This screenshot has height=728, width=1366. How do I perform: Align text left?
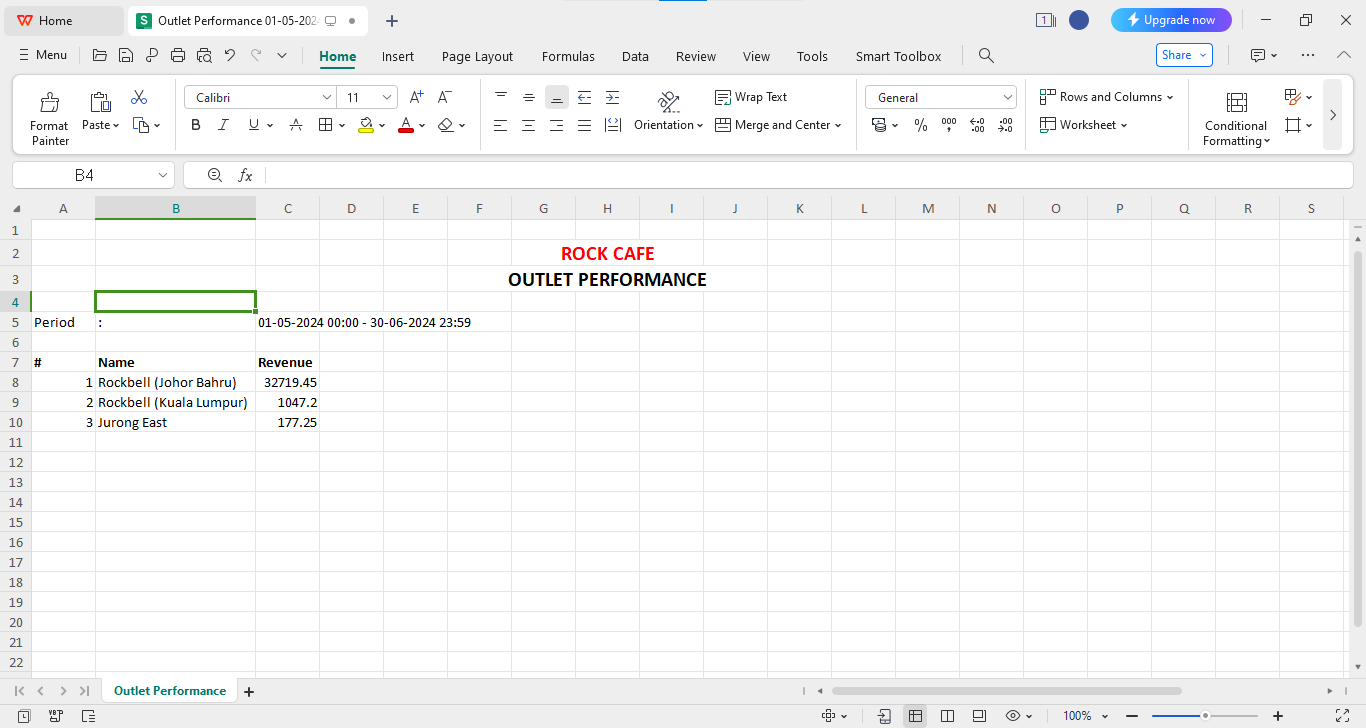tap(501, 125)
